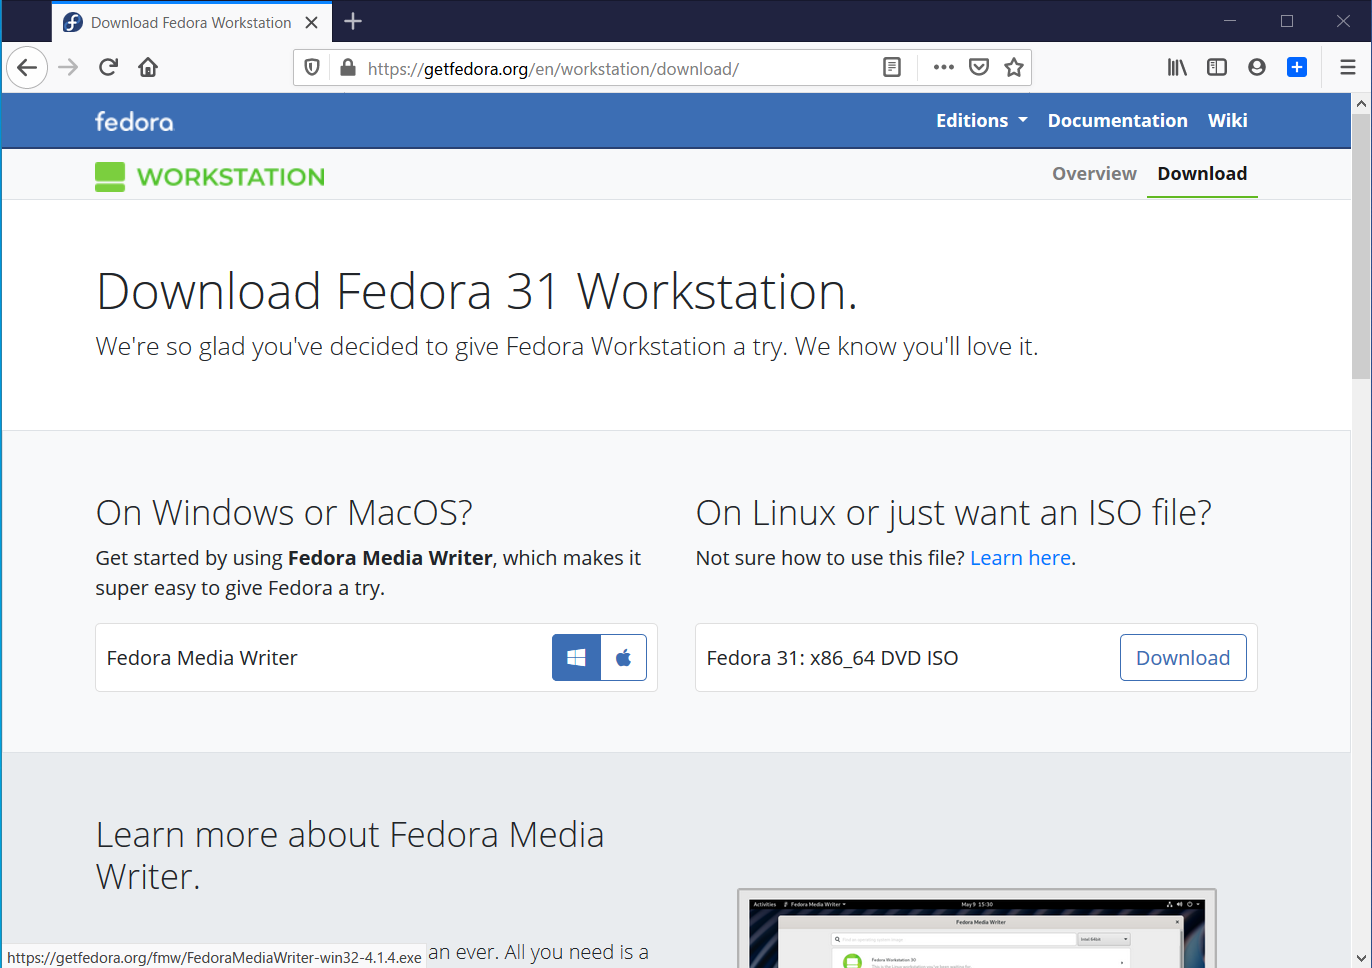Save page to Pocket
The width and height of the screenshot is (1372, 968).
tap(979, 68)
